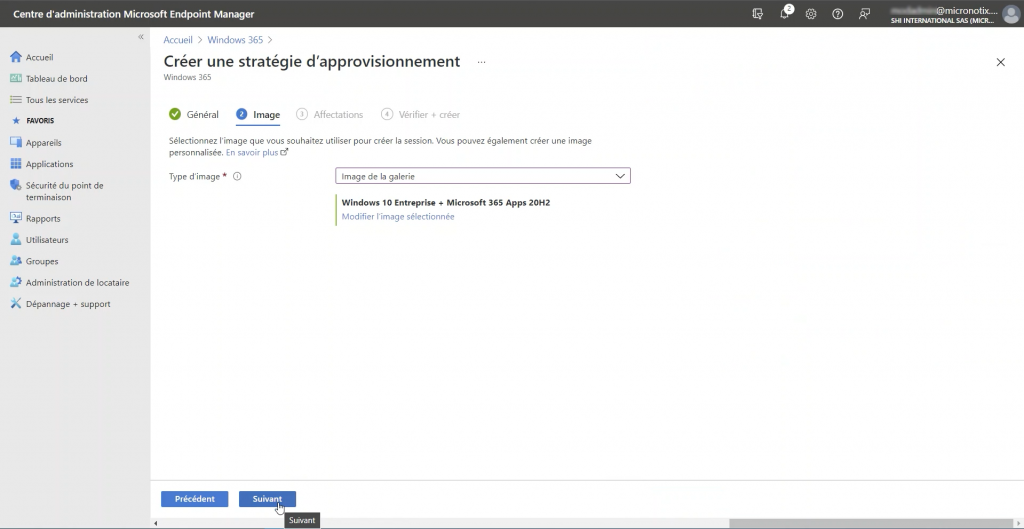Image resolution: width=1024 pixels, height=529 pixels.
Task: Go to Windows 365 breadcrumb link
Action: click(x=235, y=40)
